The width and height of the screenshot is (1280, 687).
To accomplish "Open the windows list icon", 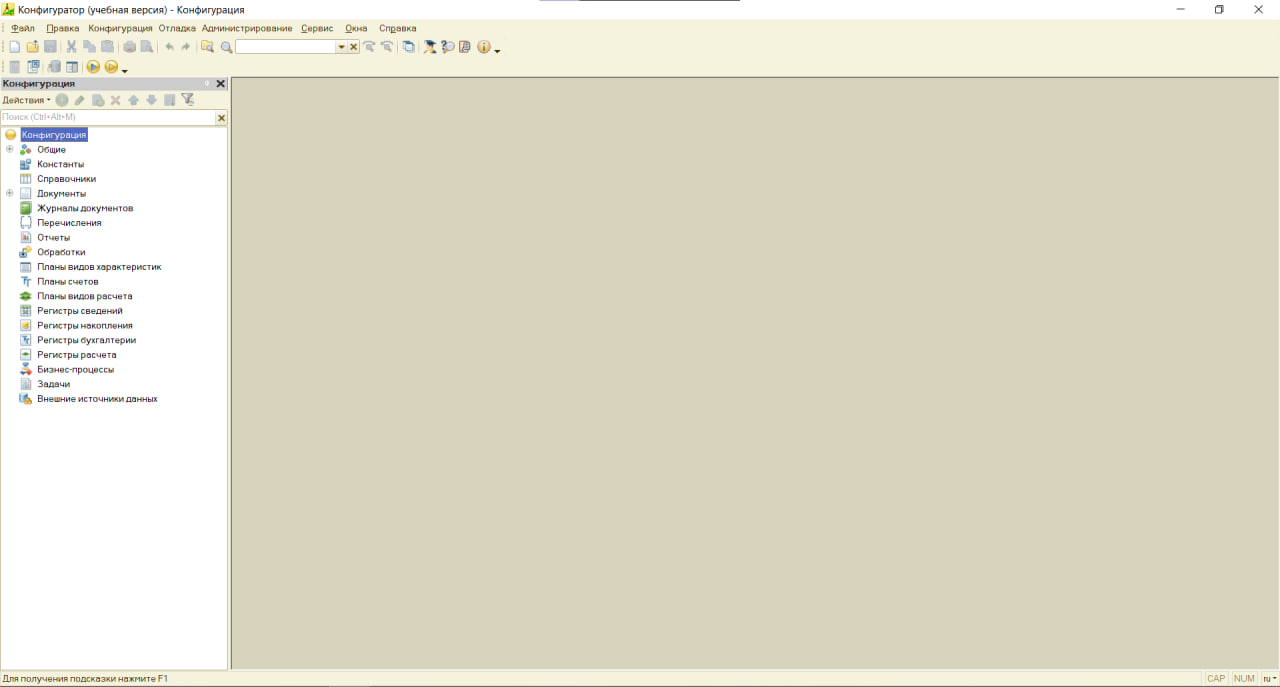I will tap(408, 47).
